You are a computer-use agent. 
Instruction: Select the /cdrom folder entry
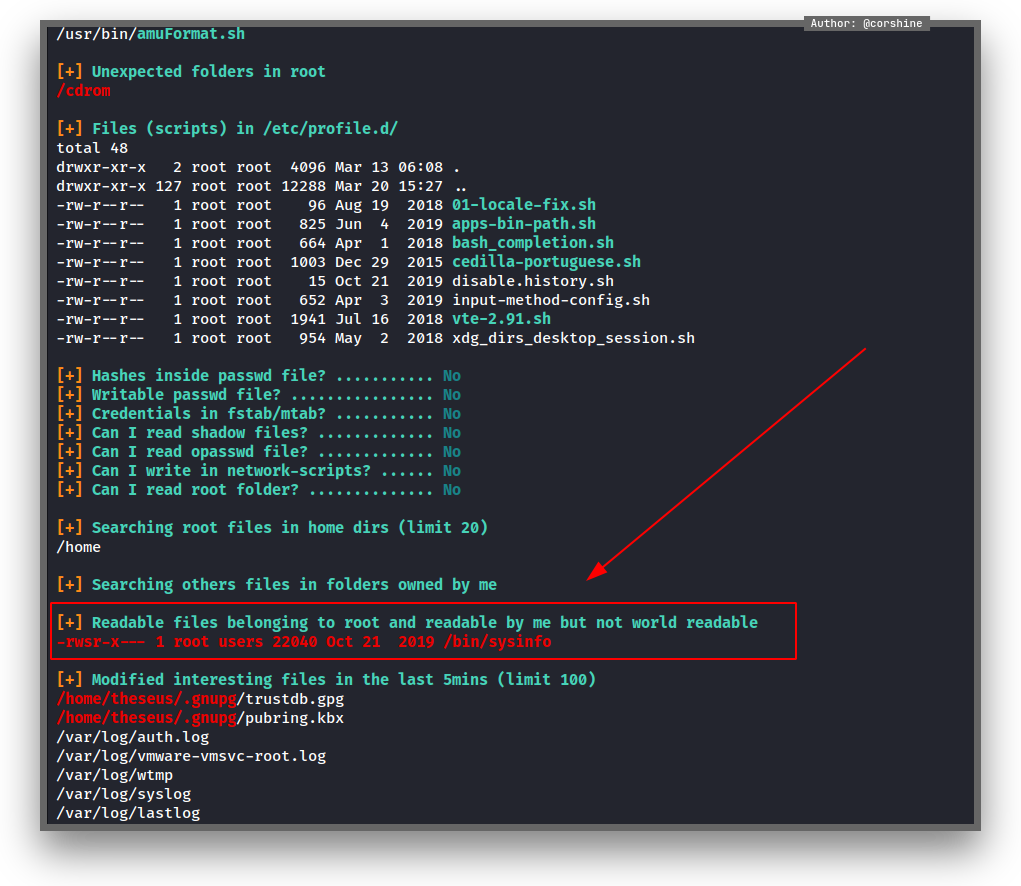[x=83, y=91]
